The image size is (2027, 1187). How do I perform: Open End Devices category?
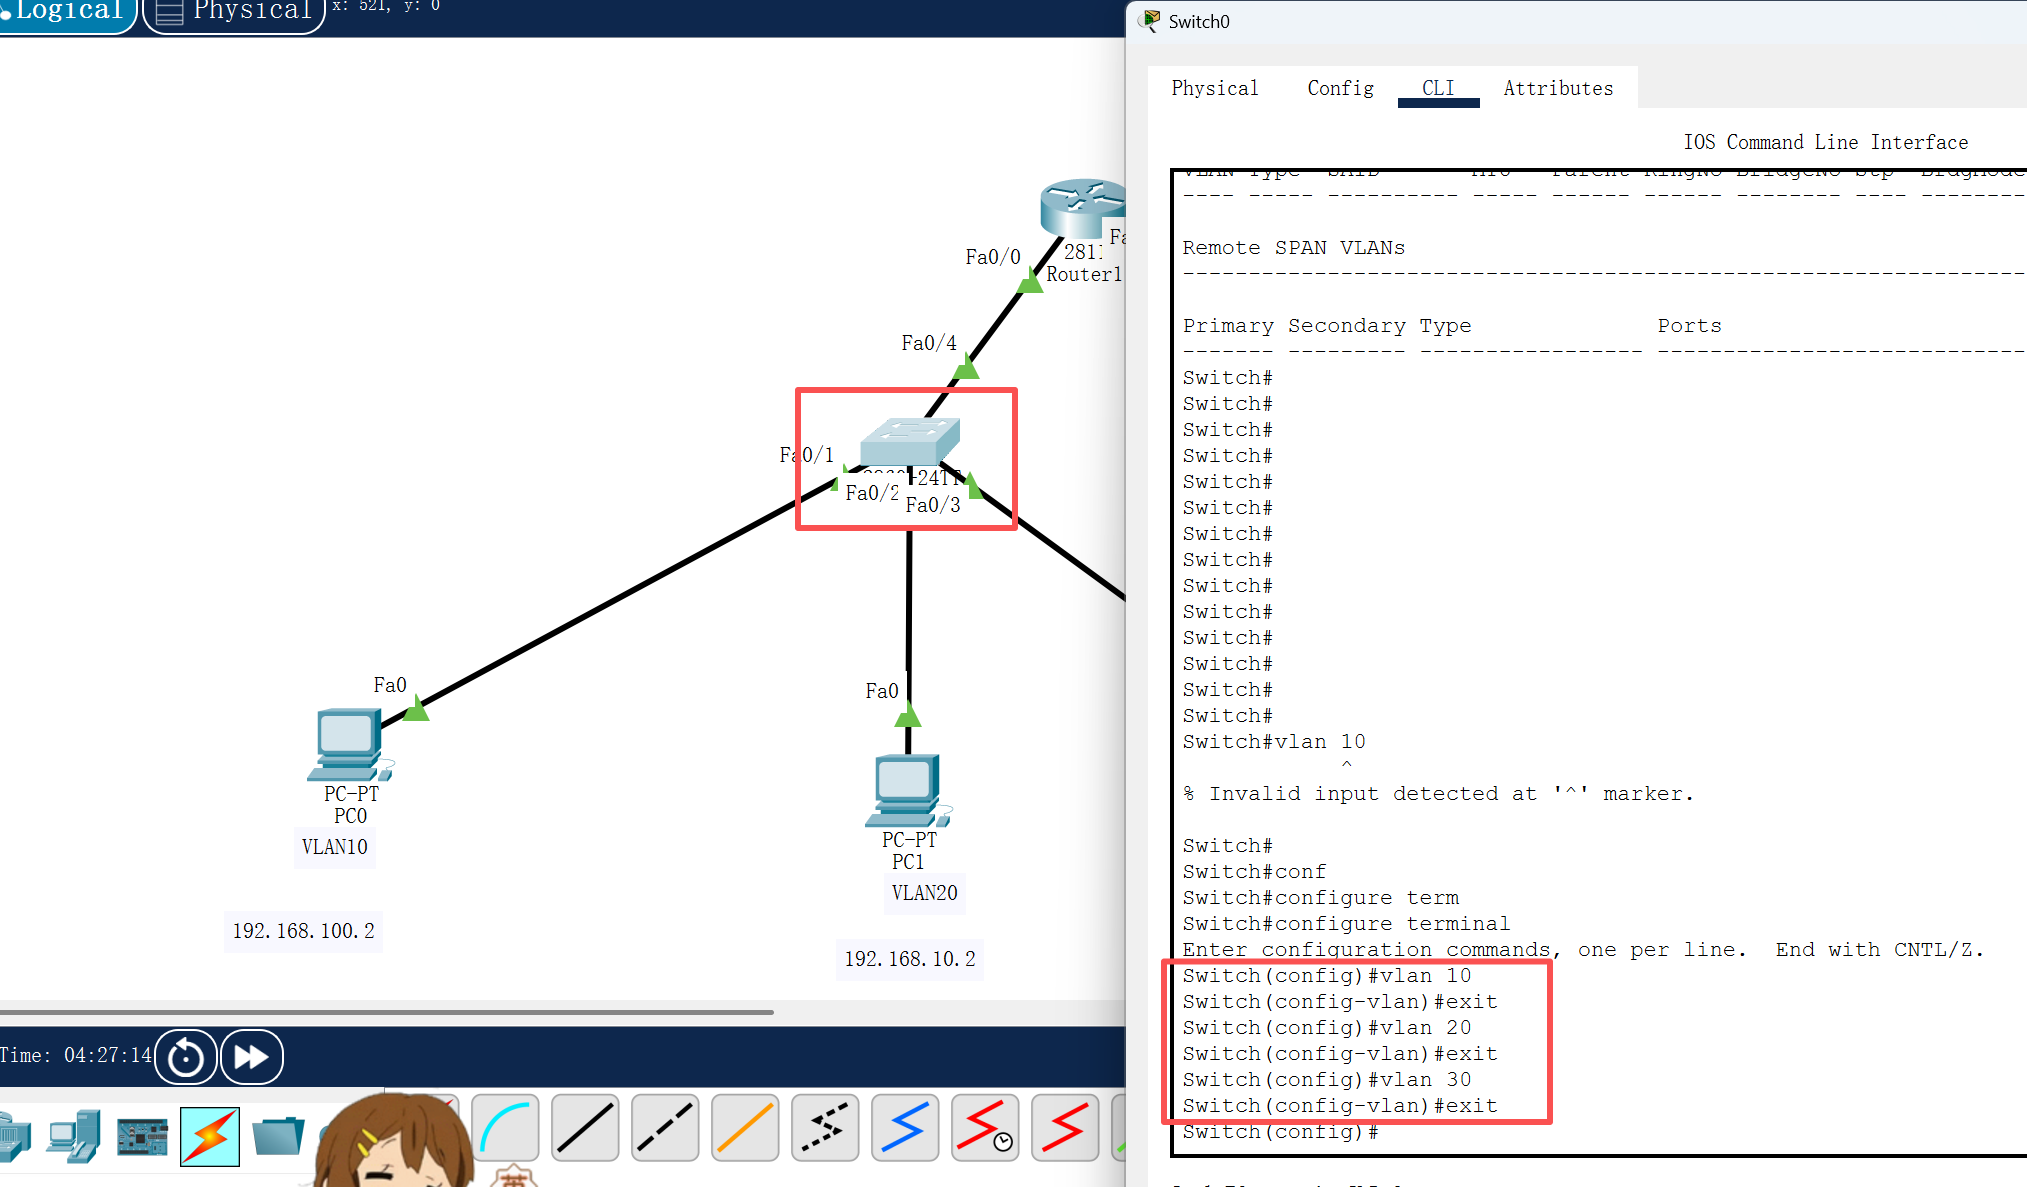coord(75,1137)
